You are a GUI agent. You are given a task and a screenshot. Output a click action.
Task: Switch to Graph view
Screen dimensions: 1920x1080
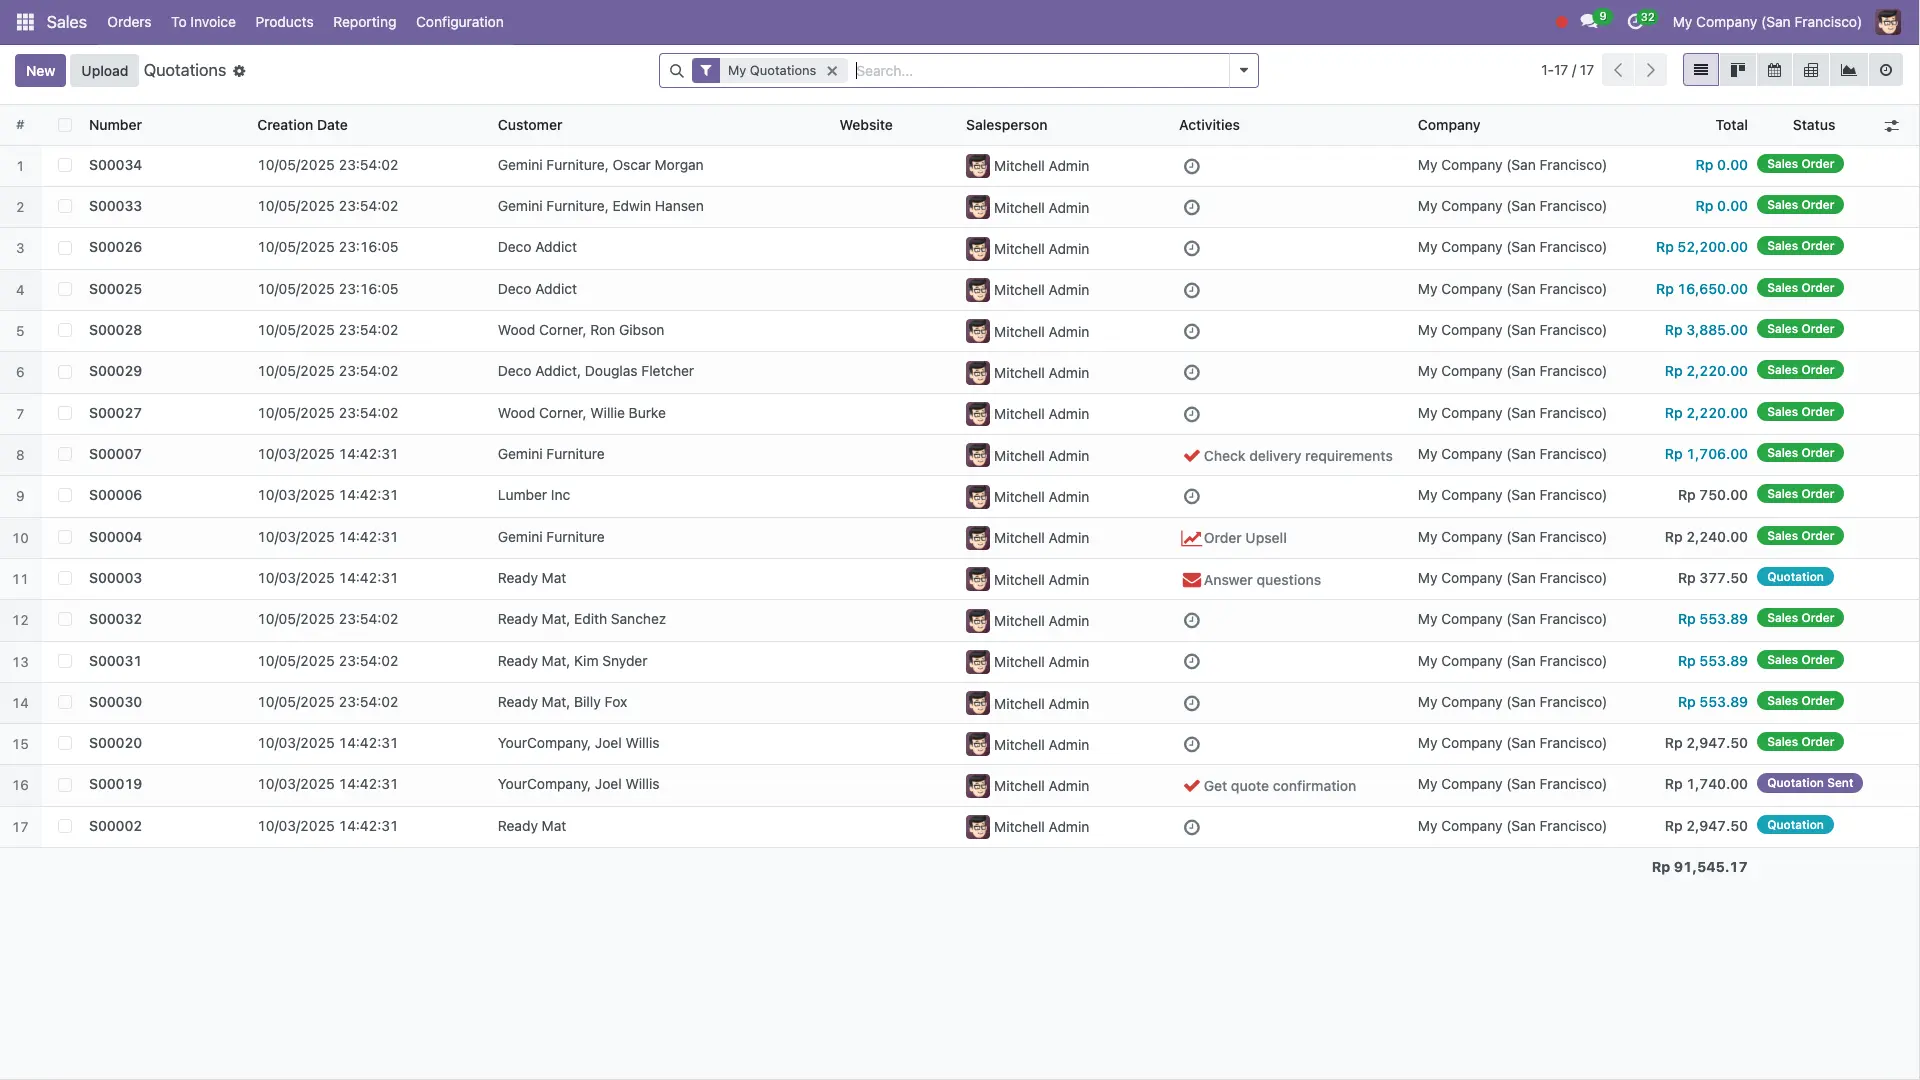pos(1848,70)
